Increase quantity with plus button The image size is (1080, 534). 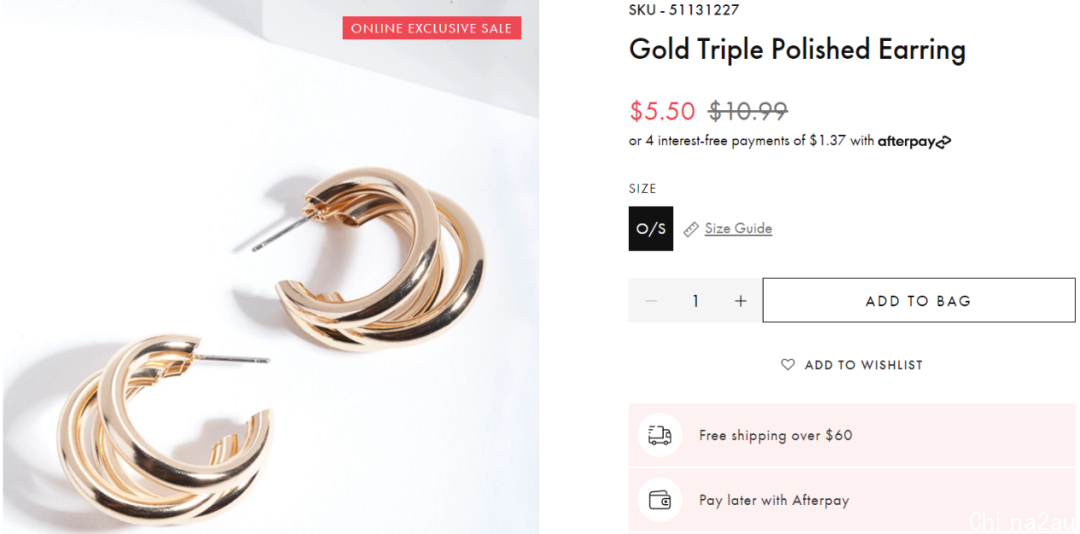click(x=740, y=300)
